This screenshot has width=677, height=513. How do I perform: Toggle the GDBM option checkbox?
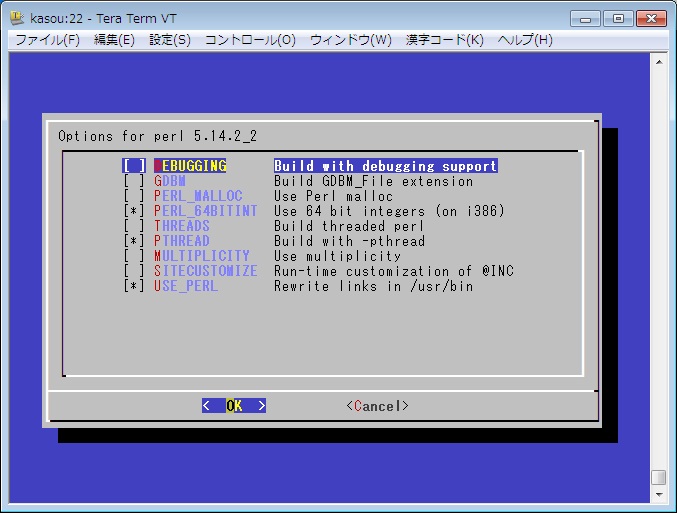pos(134,181)
